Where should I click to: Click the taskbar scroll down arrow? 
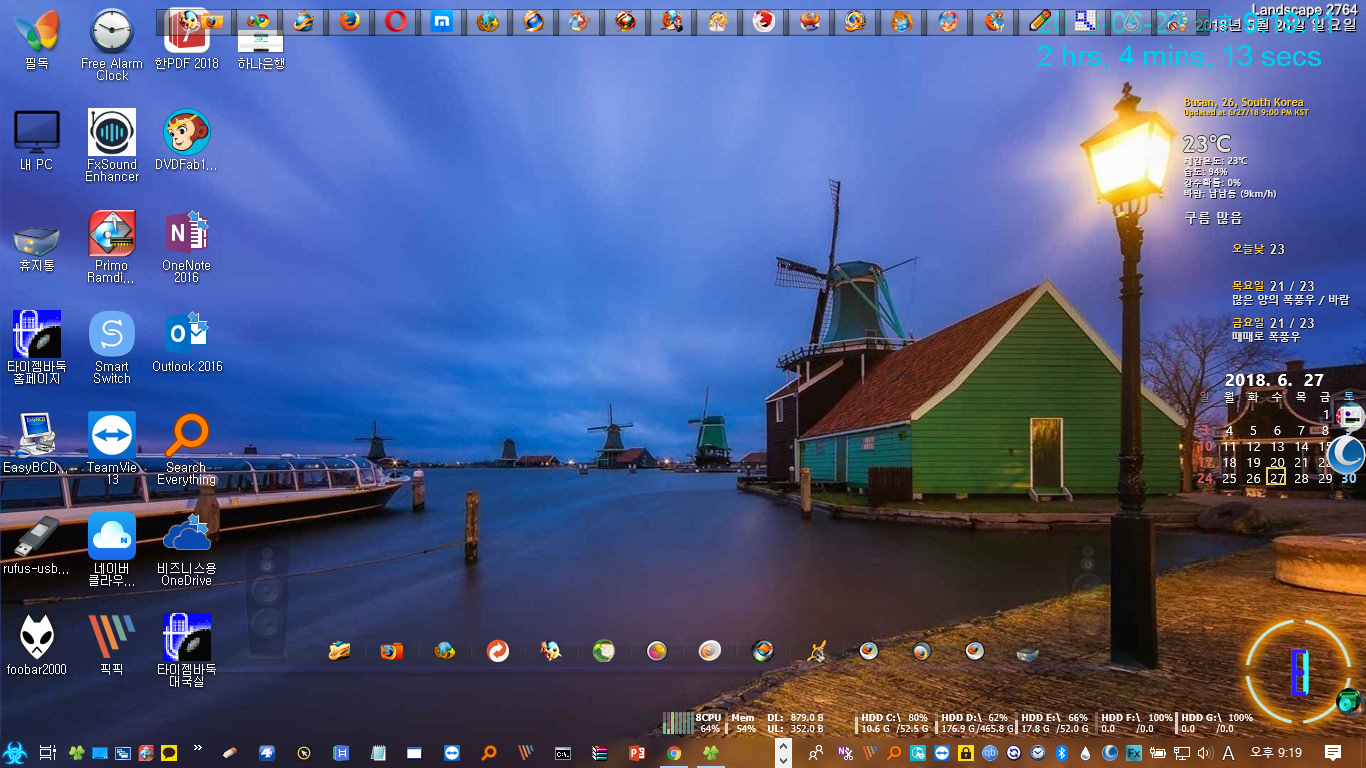[x=783, y=760]
